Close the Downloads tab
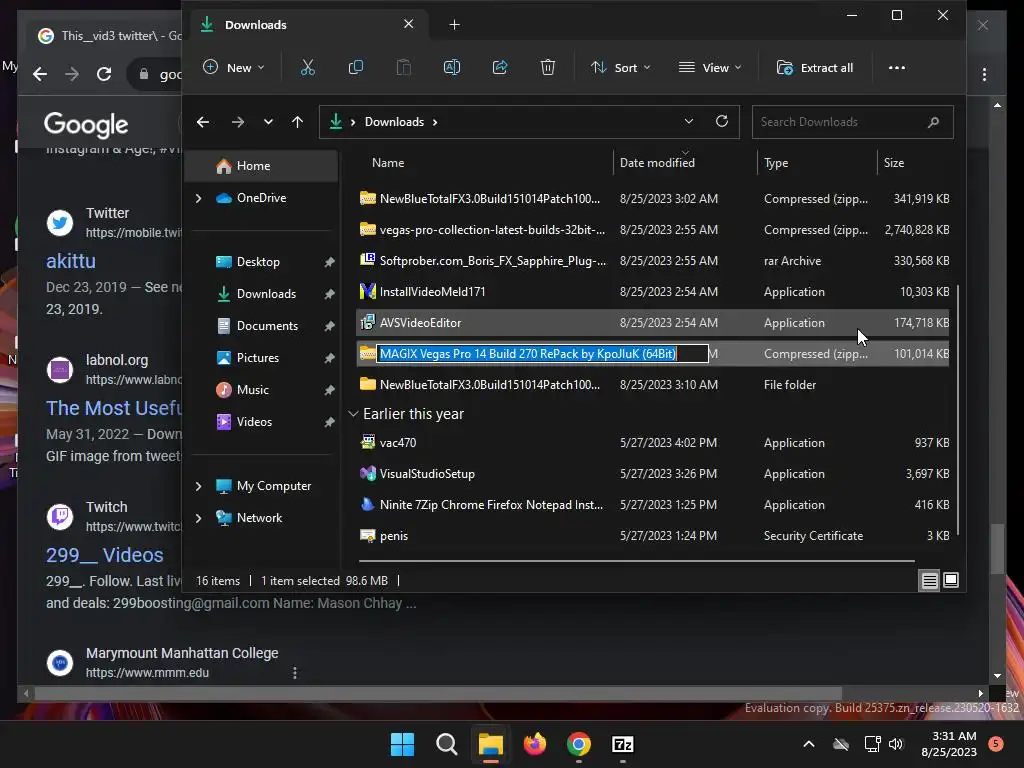The width and height of the screenshot is (1024, 768). tap(409, 24)
